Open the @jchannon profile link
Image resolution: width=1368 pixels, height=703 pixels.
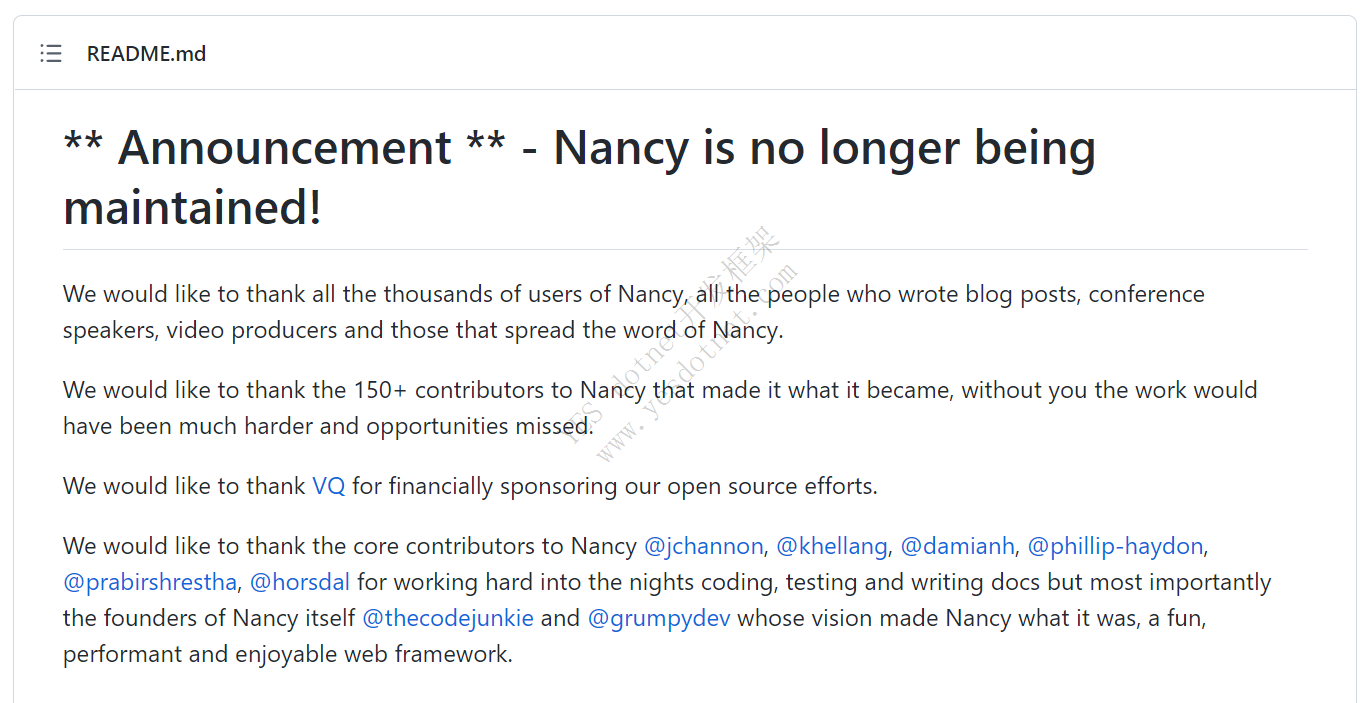tap(704, 546)
